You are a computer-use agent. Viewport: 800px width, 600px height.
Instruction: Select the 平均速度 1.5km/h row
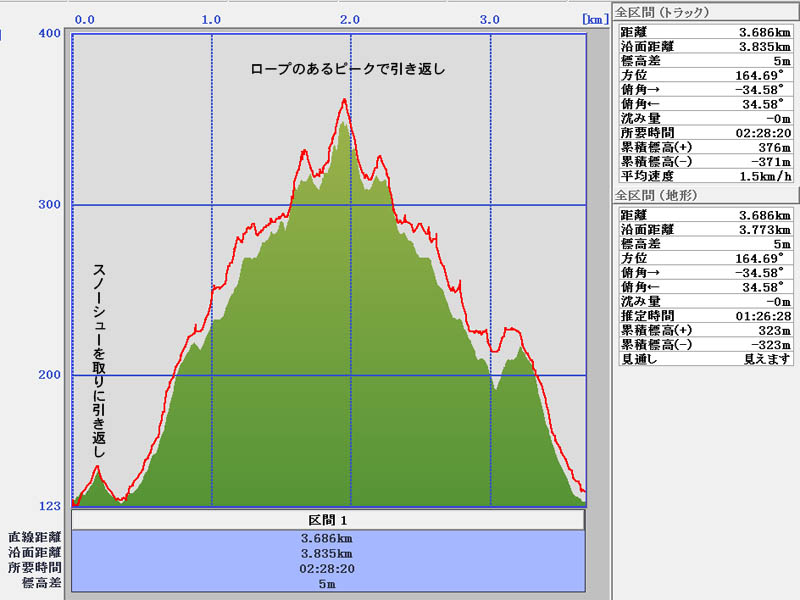tap(706, 176)
